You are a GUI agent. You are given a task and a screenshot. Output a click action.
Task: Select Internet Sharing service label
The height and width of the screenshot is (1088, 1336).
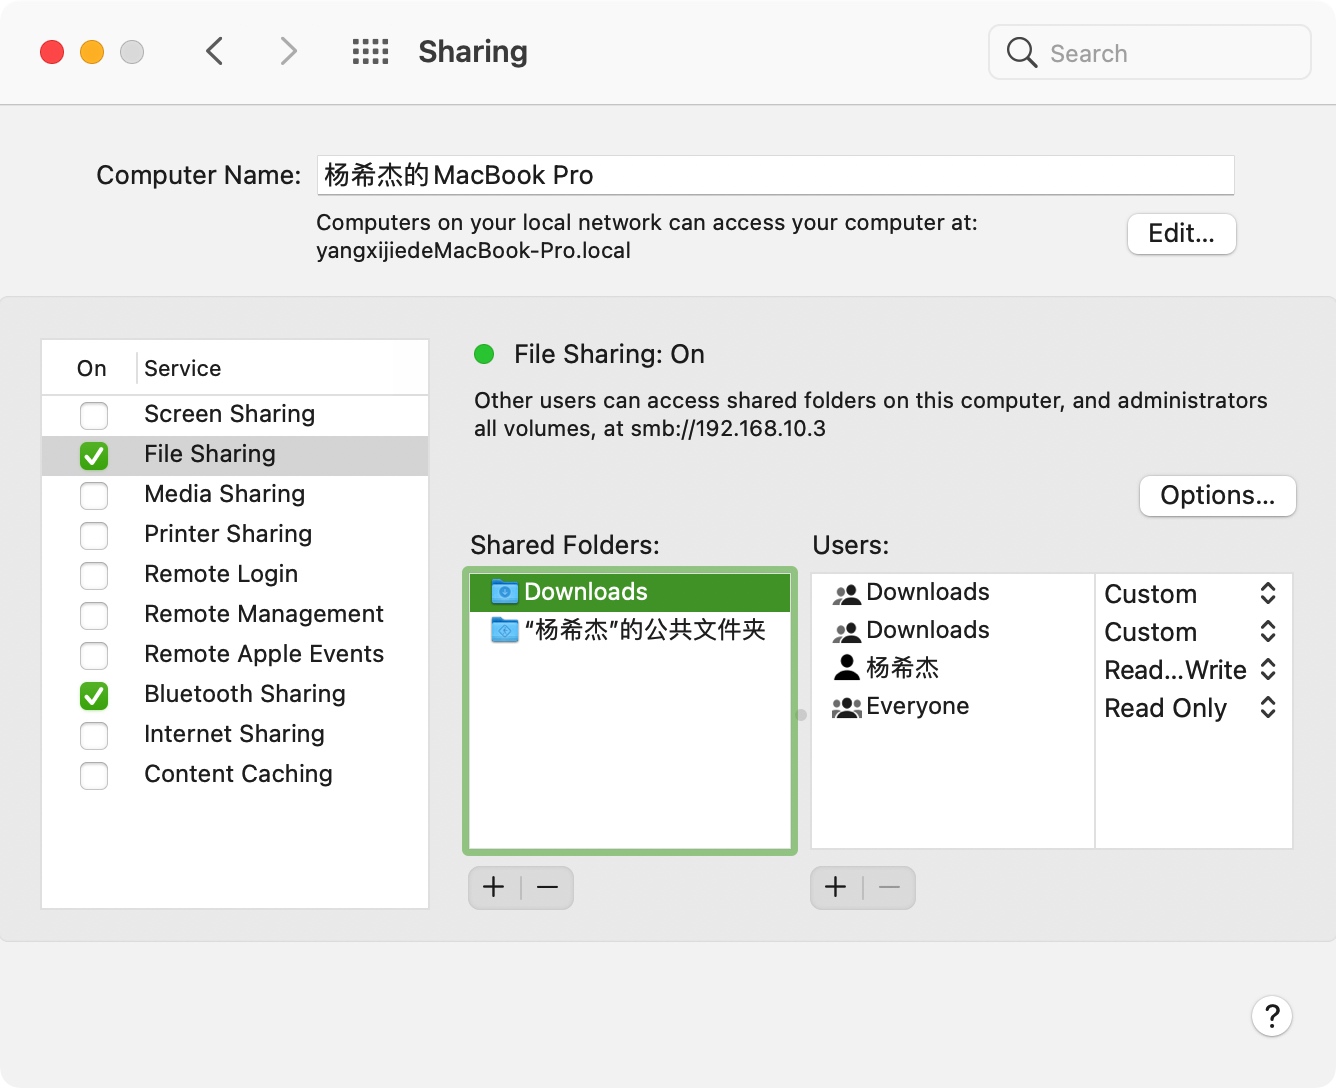[234, 734]
